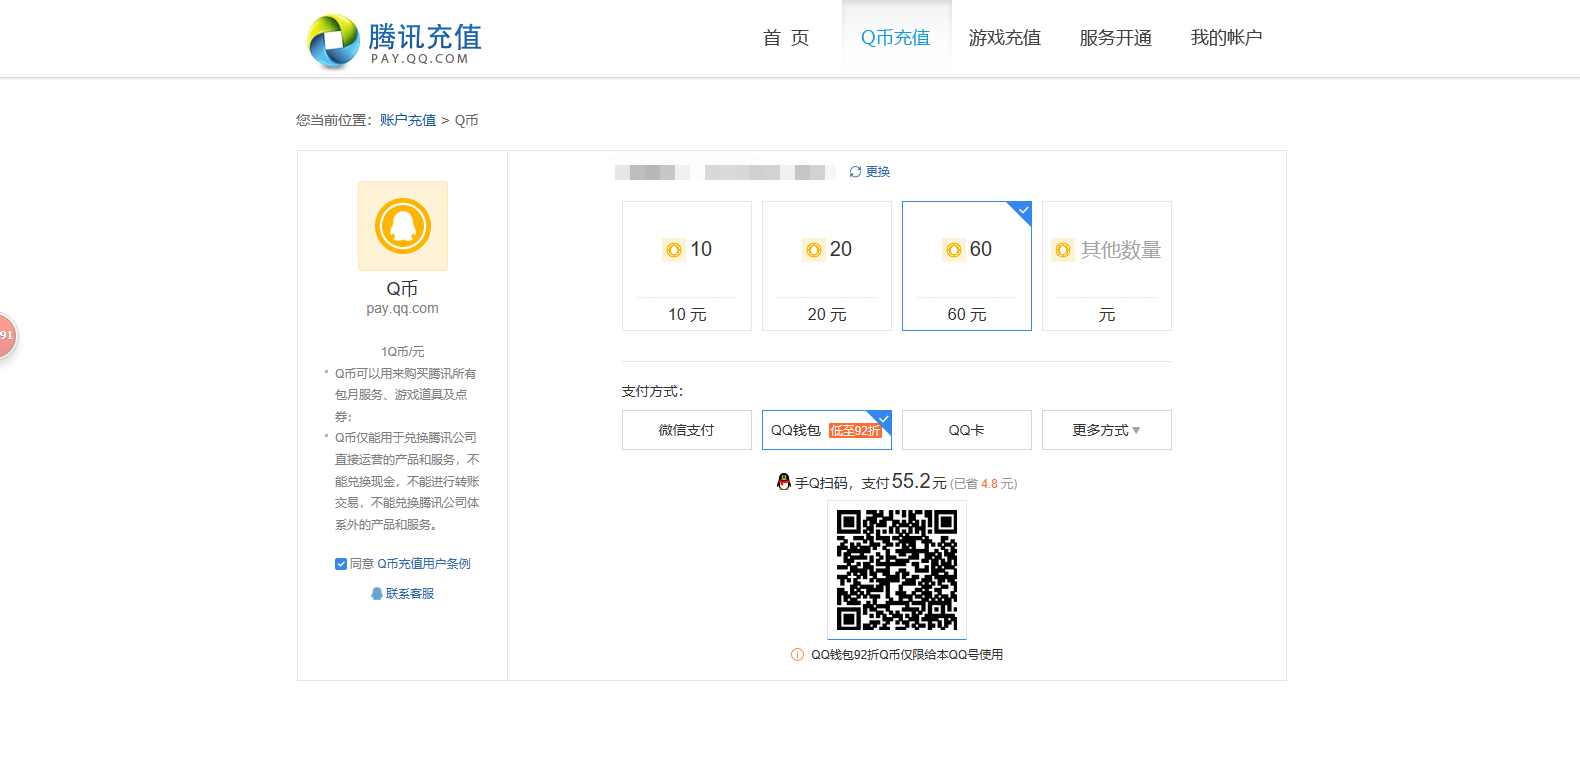Viewport: 1580px width, 760px height.
Task: Click the 已省 4.8 元 savings text
Action: click(983, 484)
